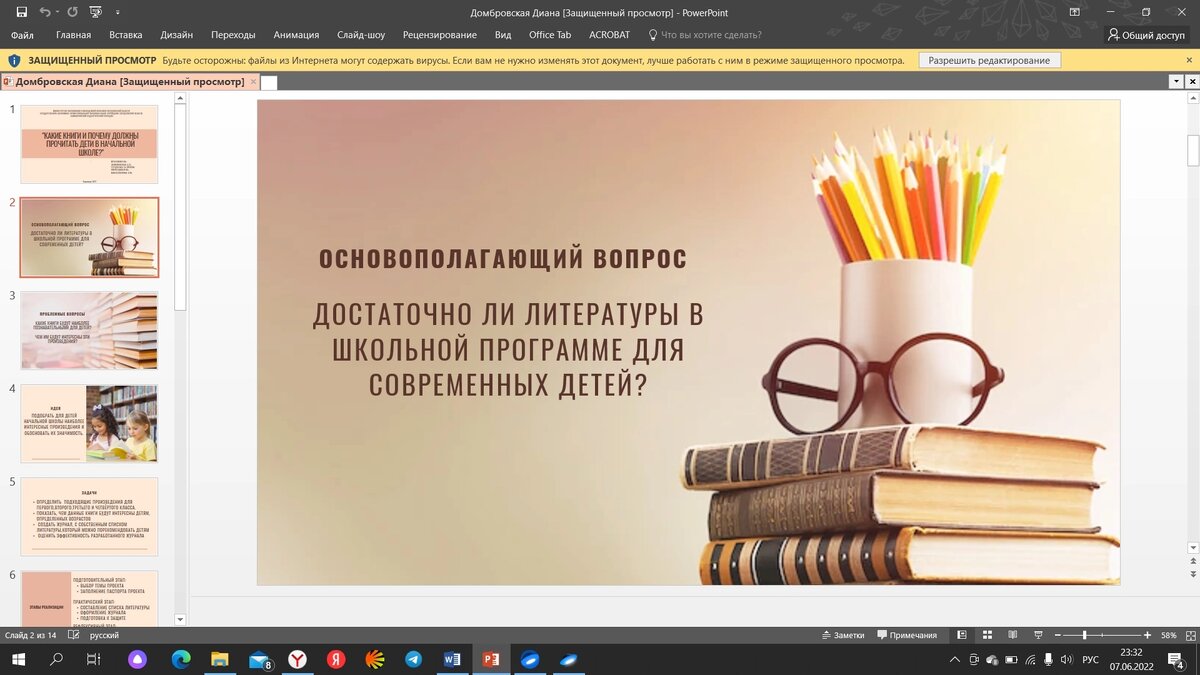
Task: Click the Redo/Repeat icon
Action: click(72, 12)
